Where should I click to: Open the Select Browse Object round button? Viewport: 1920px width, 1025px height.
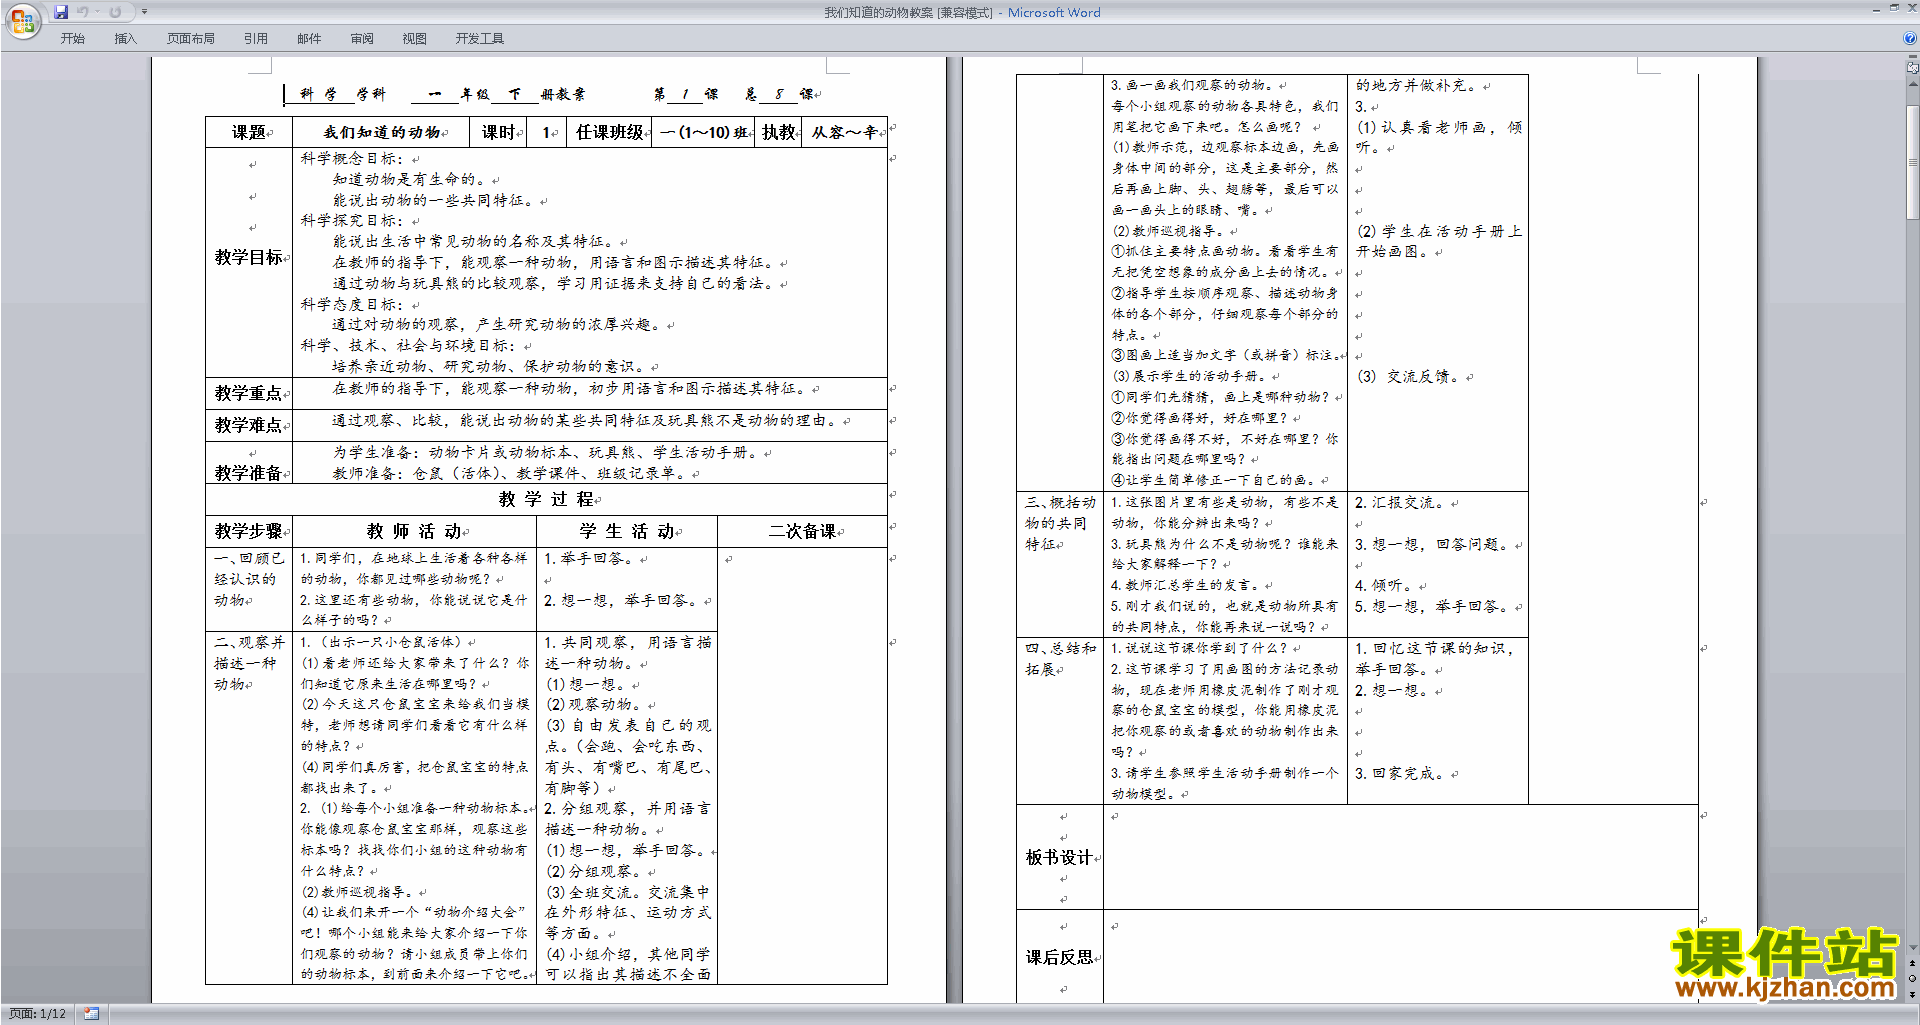1912,979
